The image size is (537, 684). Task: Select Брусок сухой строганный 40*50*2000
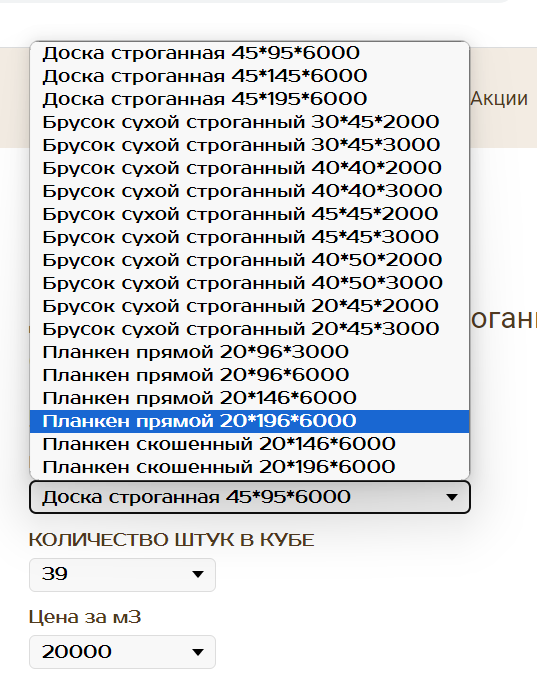(x=250, y=260)
